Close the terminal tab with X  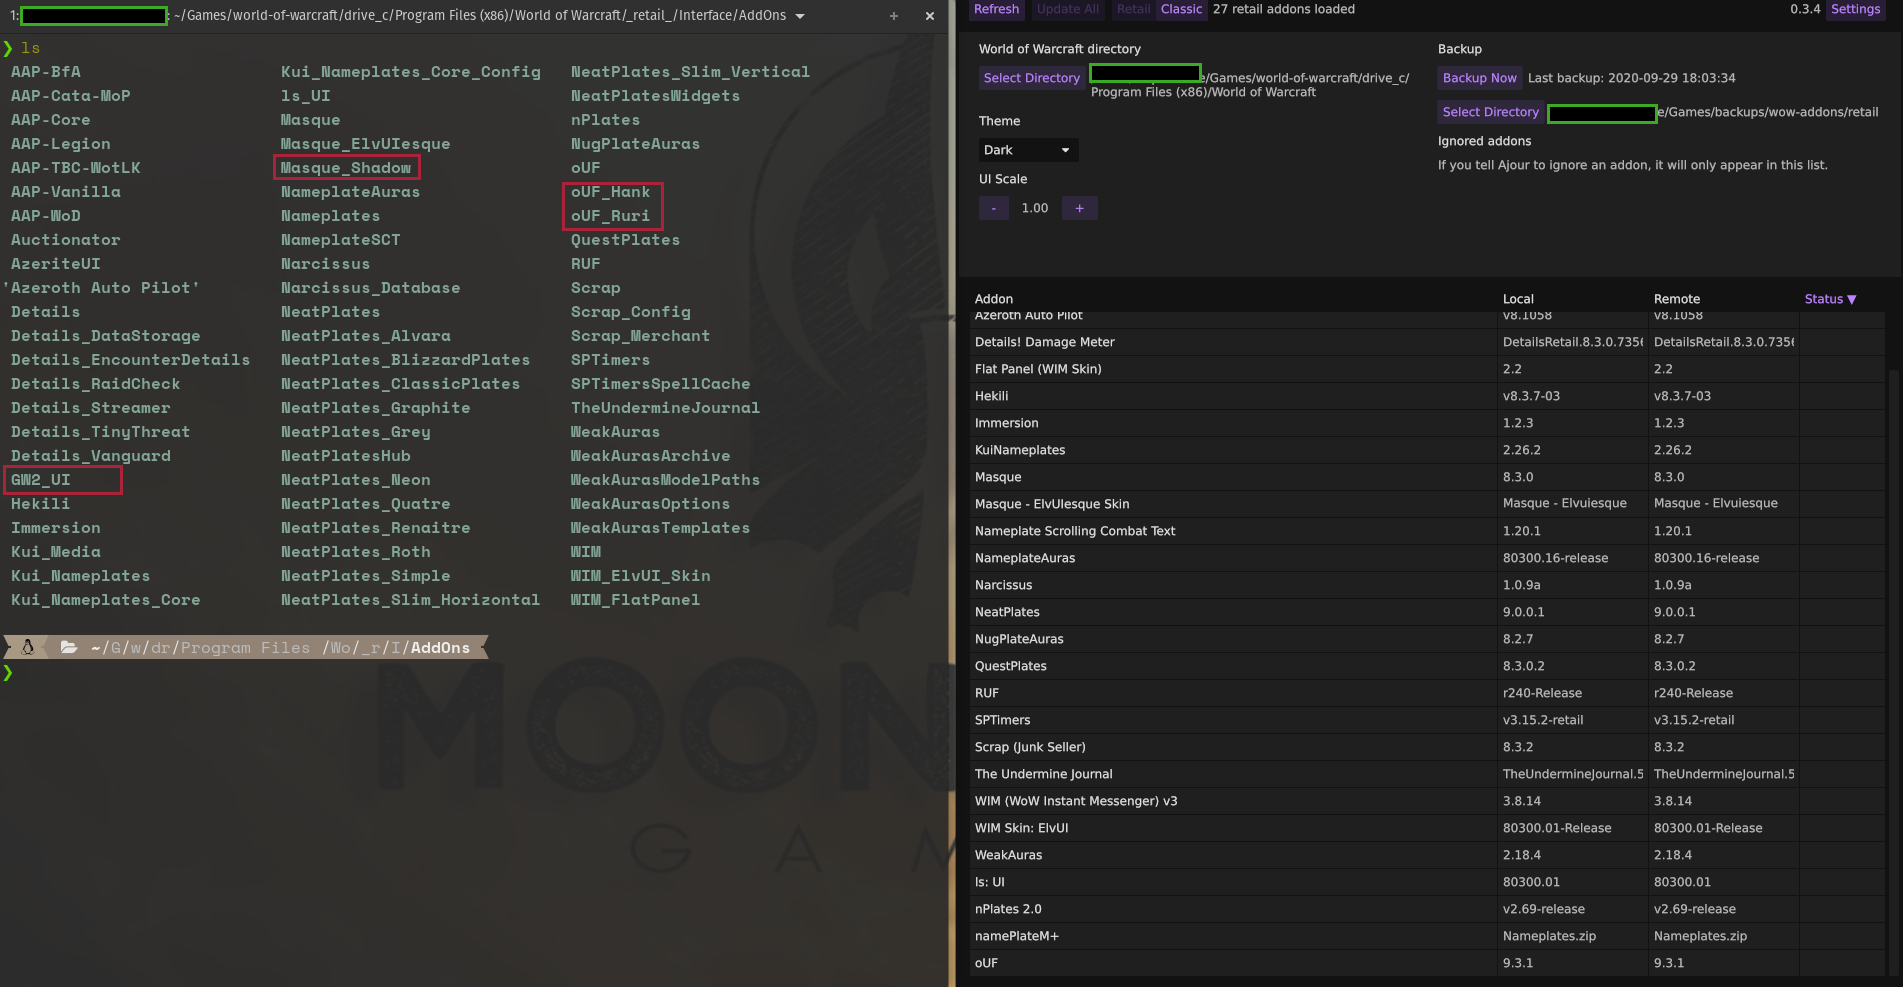(x=930, y=16)
